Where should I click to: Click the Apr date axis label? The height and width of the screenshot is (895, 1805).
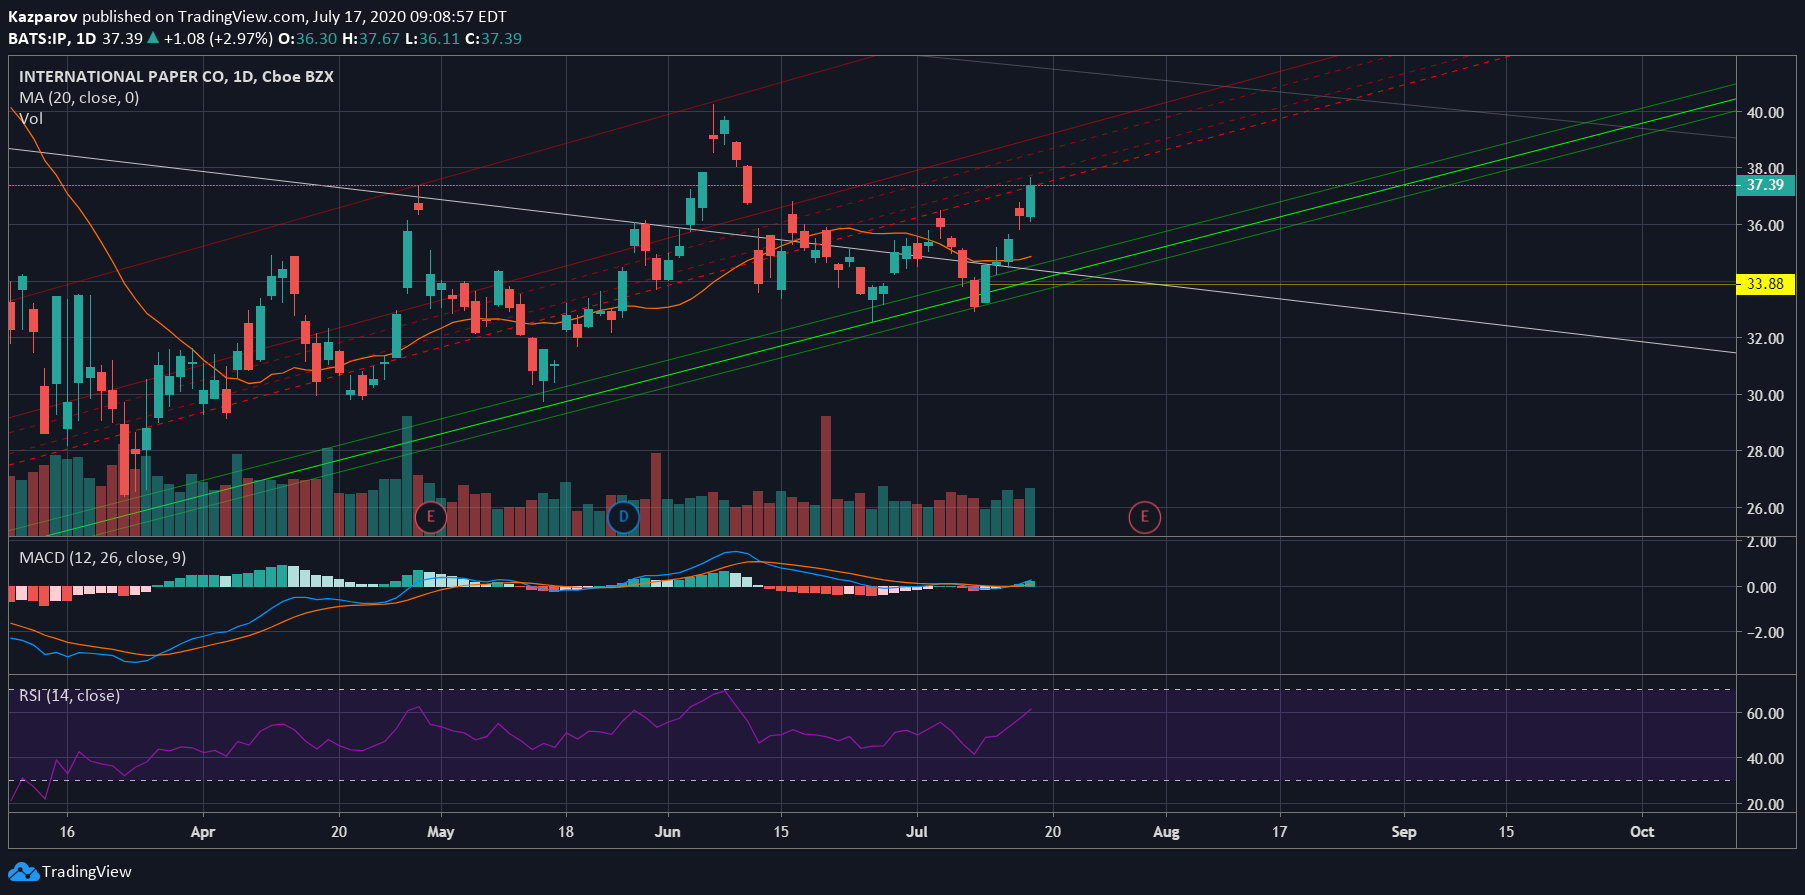[x=203, y=832]
